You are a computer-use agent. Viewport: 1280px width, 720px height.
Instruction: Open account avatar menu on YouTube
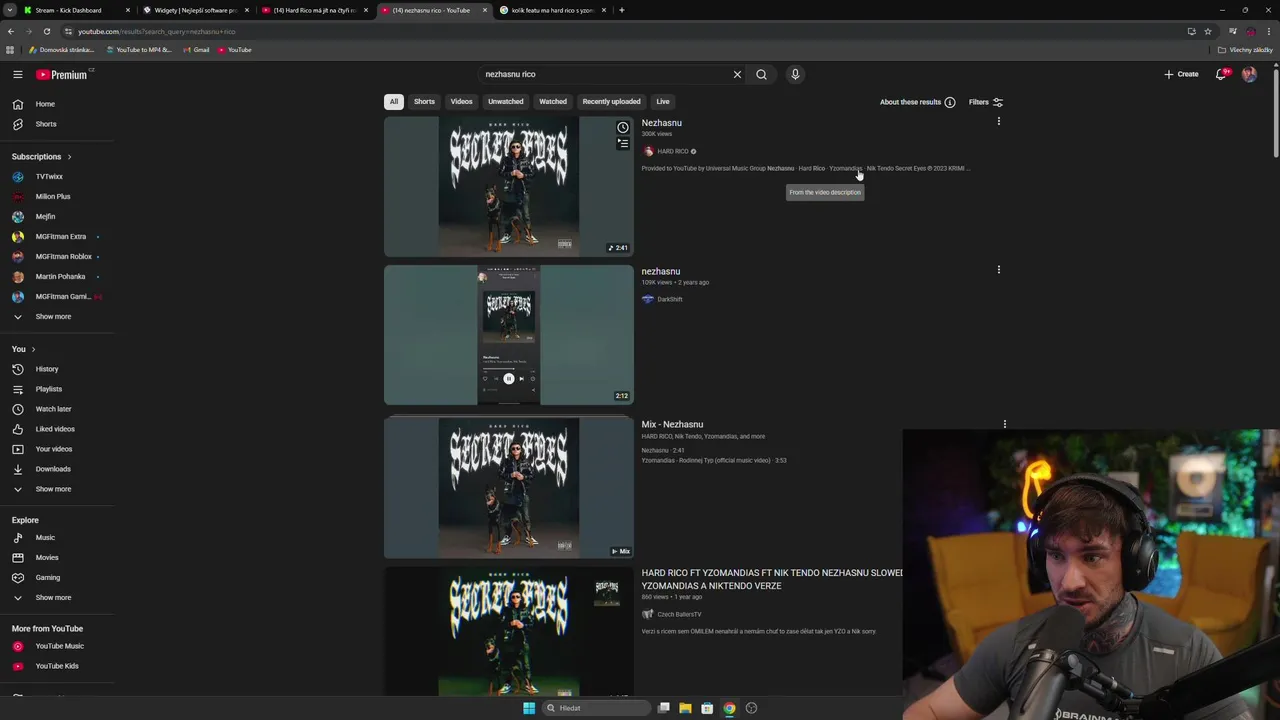(1249, 74)
